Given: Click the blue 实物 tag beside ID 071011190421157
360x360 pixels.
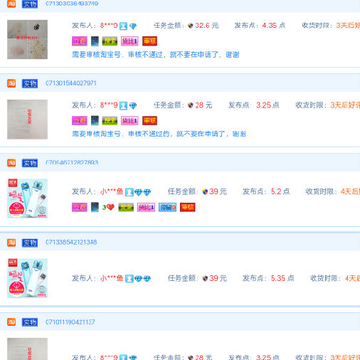Looking at the screenshot, I should pyautogui.click(x=30, y=322).
